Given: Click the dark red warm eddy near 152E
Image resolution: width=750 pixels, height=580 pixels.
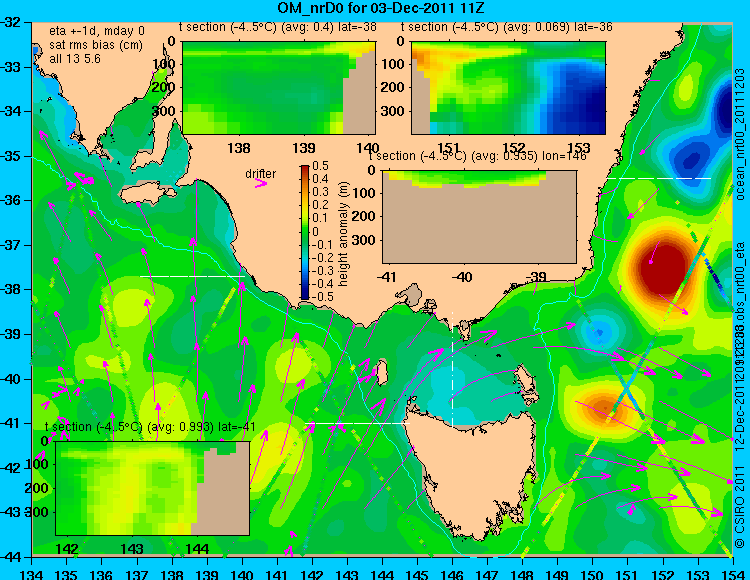Looking at the screenshot, I should pos(664,269).
